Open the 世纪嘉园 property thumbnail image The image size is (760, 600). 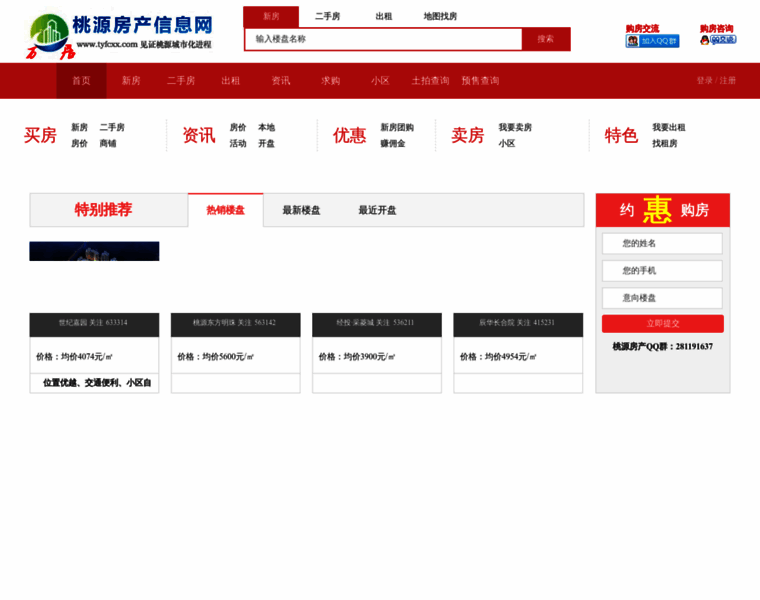point(94,251)
